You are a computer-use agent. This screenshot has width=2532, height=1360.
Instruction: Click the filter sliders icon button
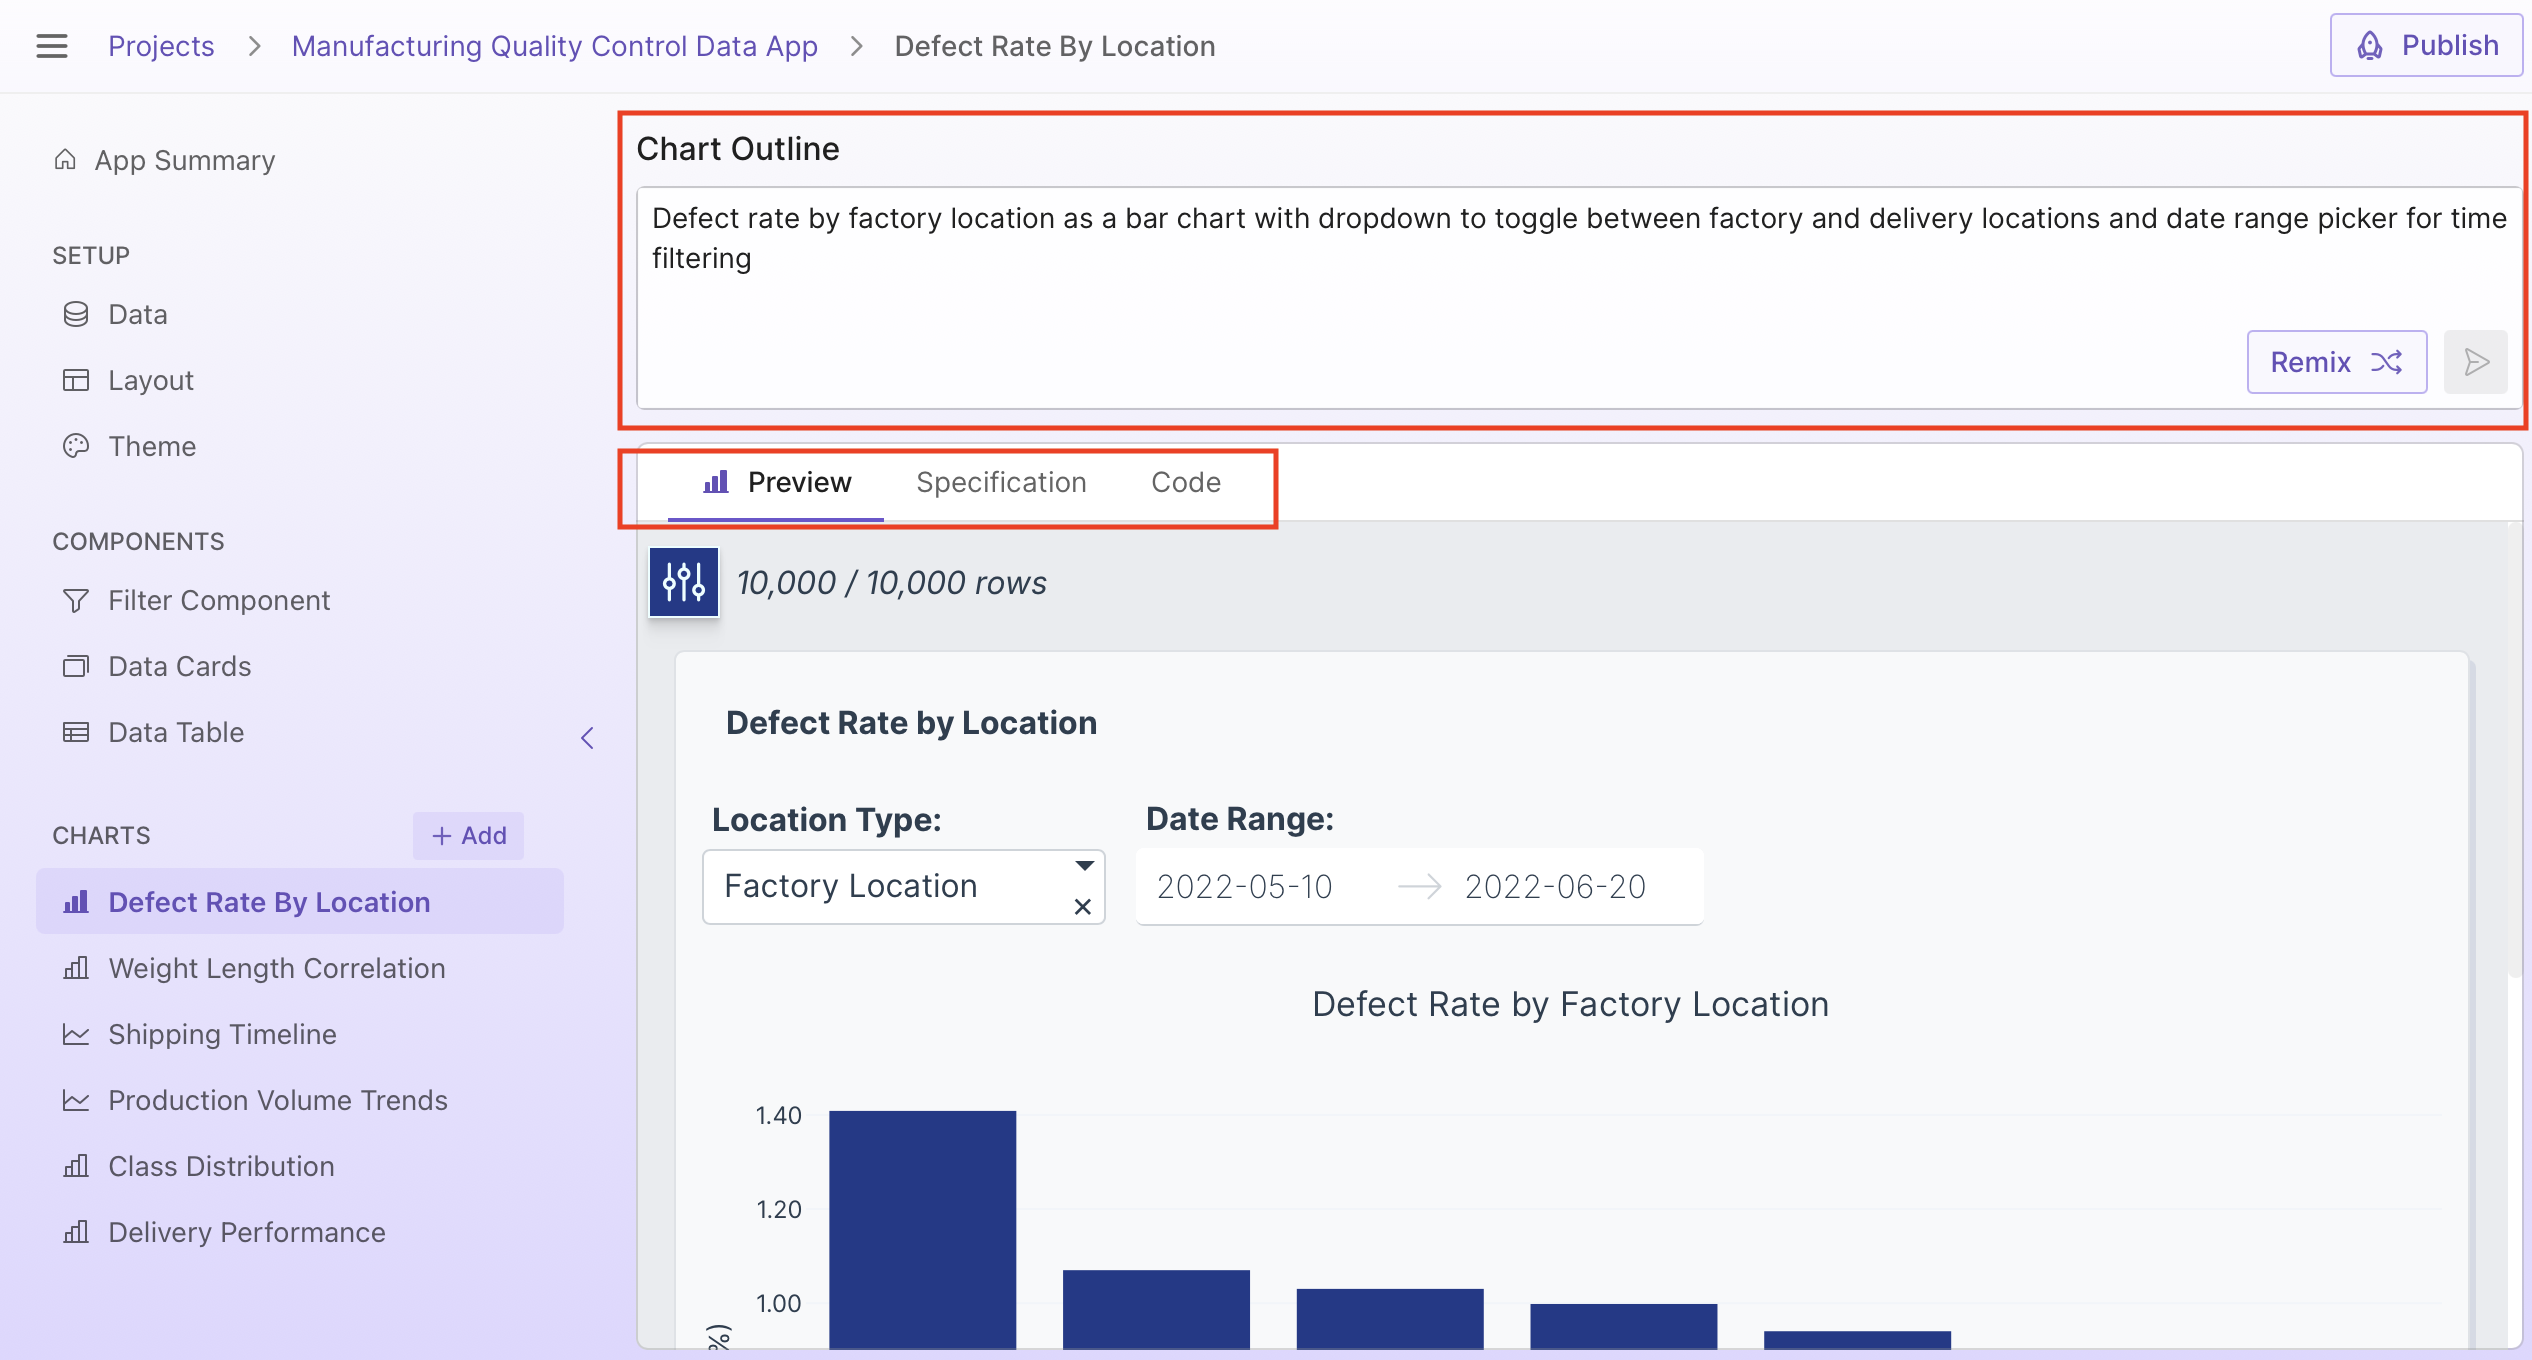(684, 582)
